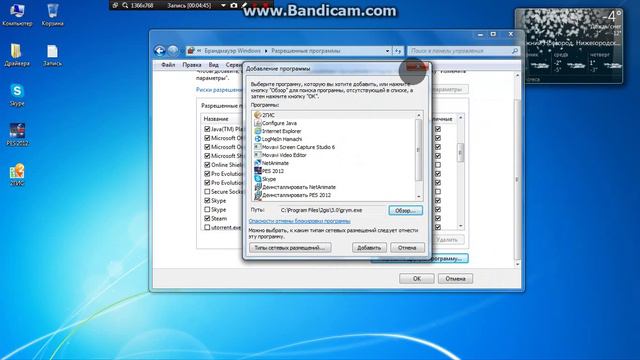The height and width of the screenshot is (360, 640).
Task: Open the Вид menu
Action: (x=213, y=65)
